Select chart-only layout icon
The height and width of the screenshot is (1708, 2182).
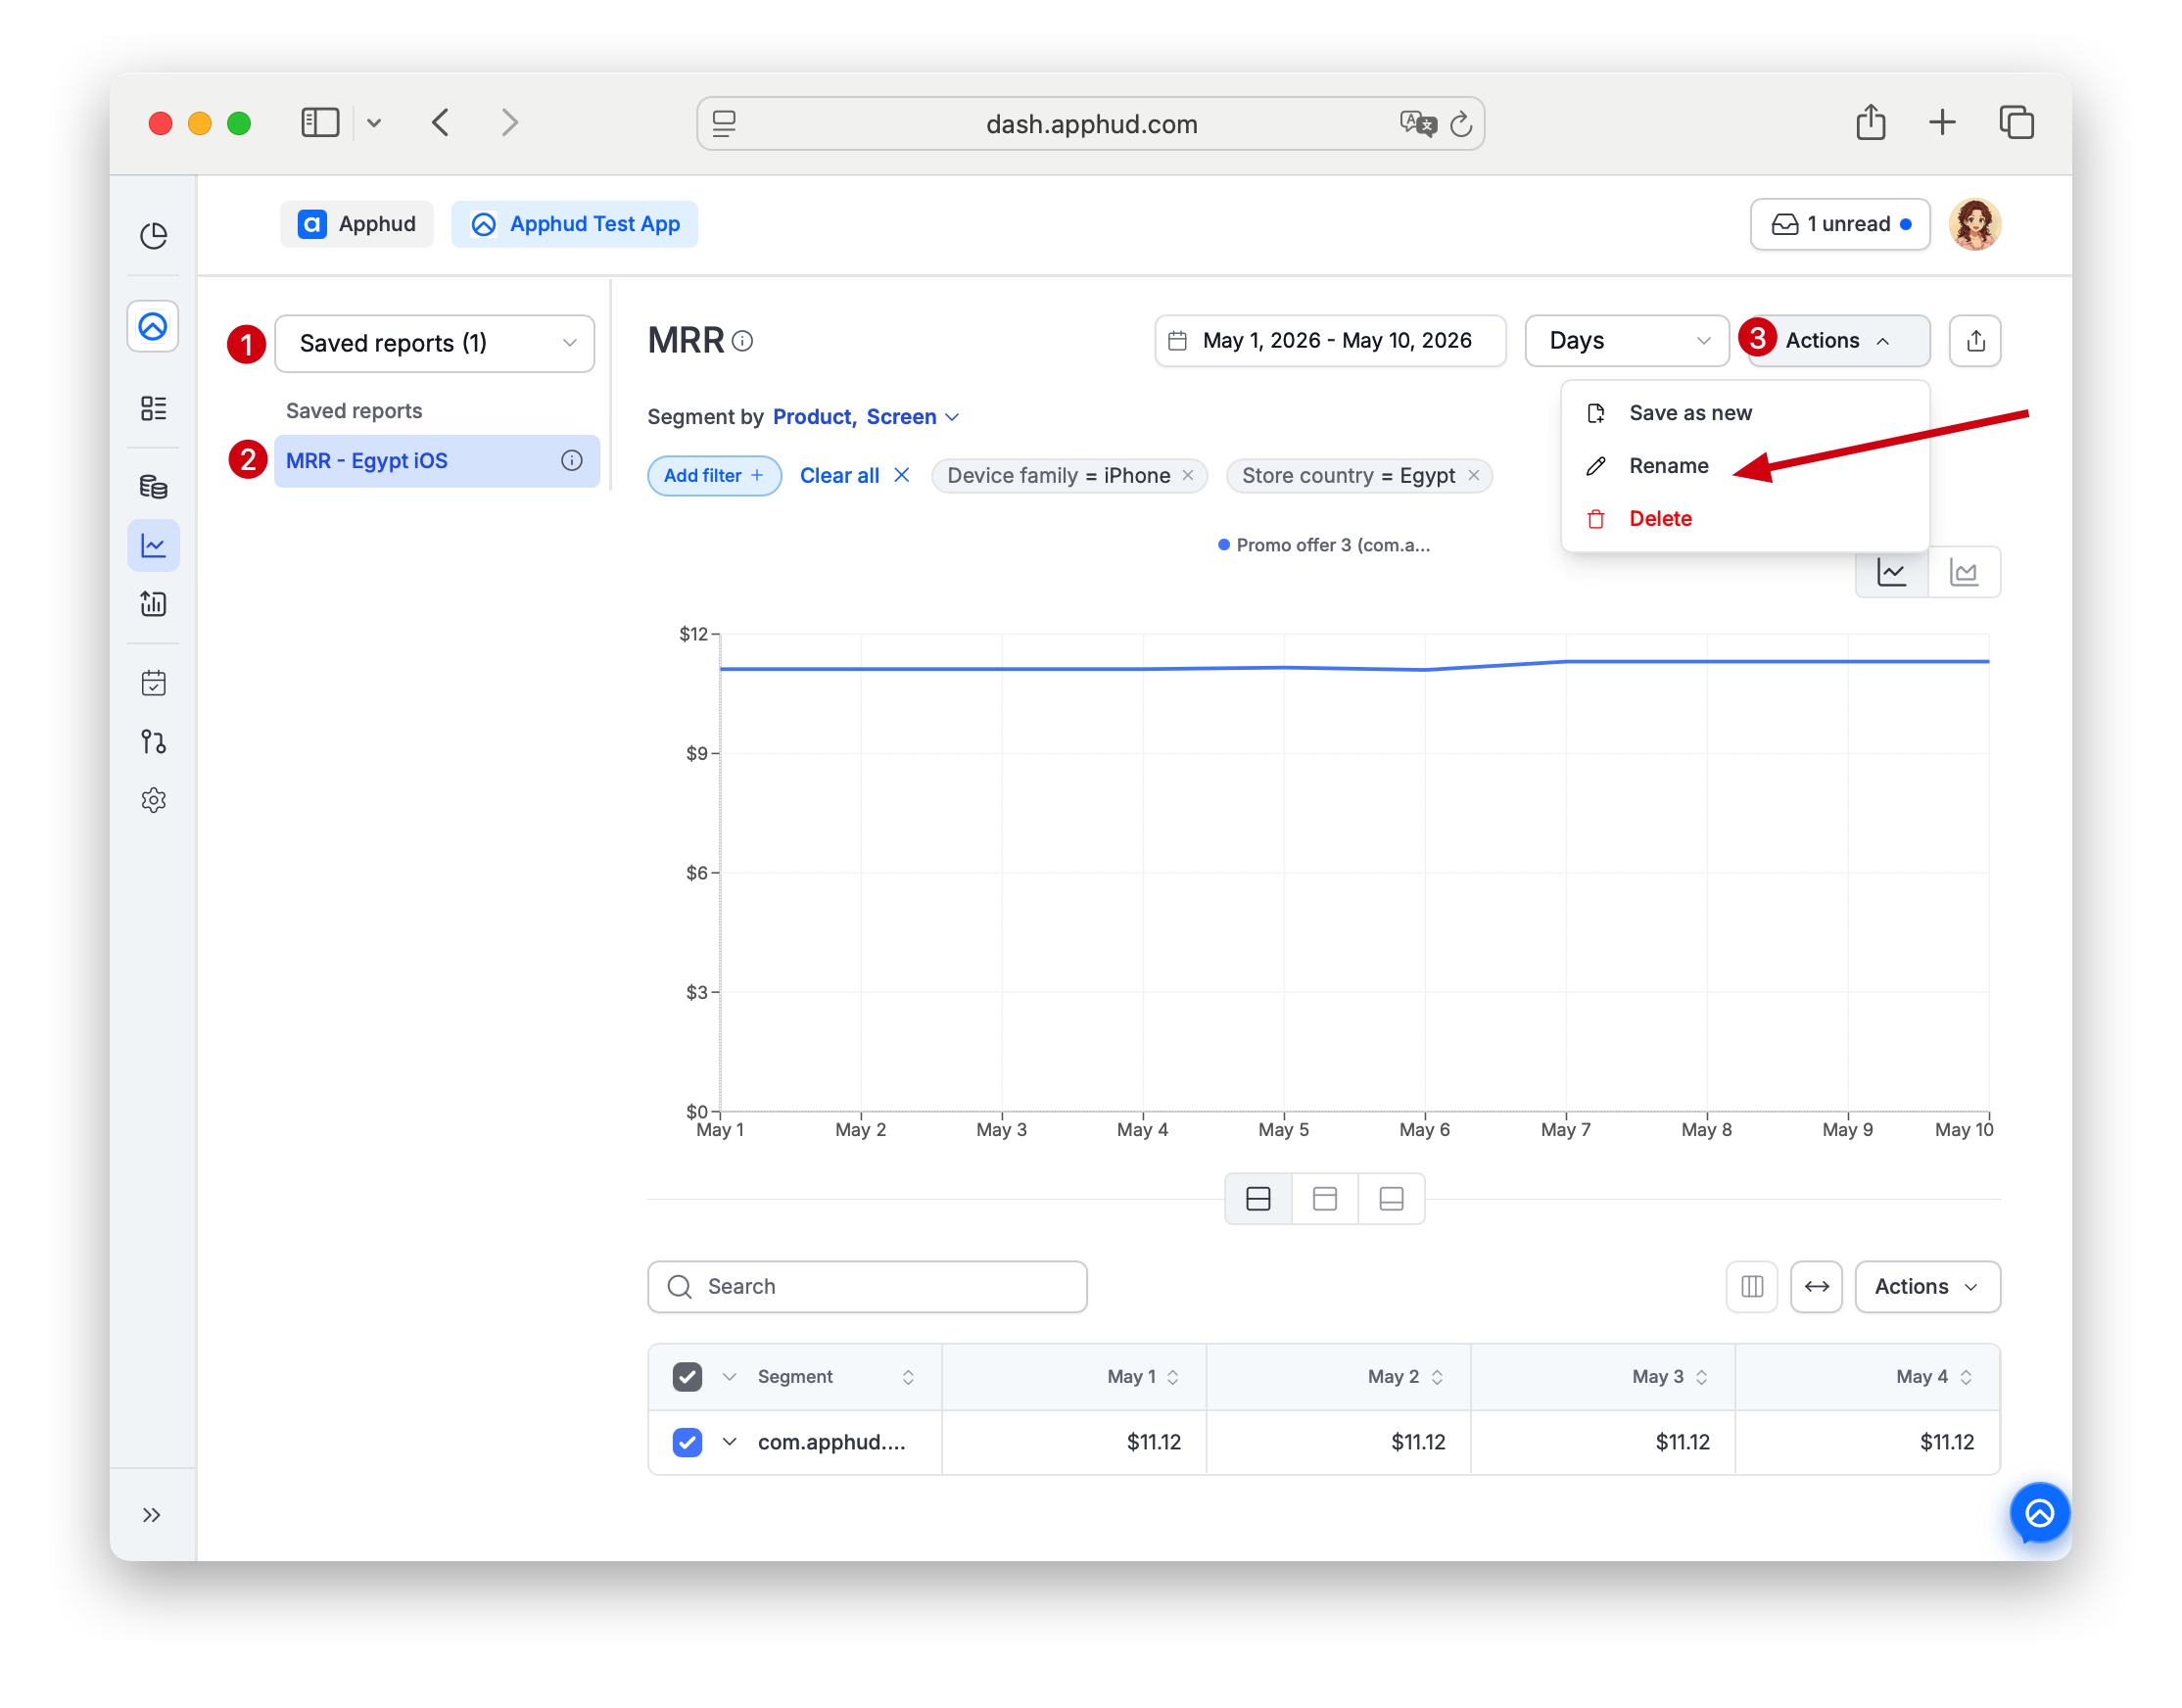[1324, 1198]
